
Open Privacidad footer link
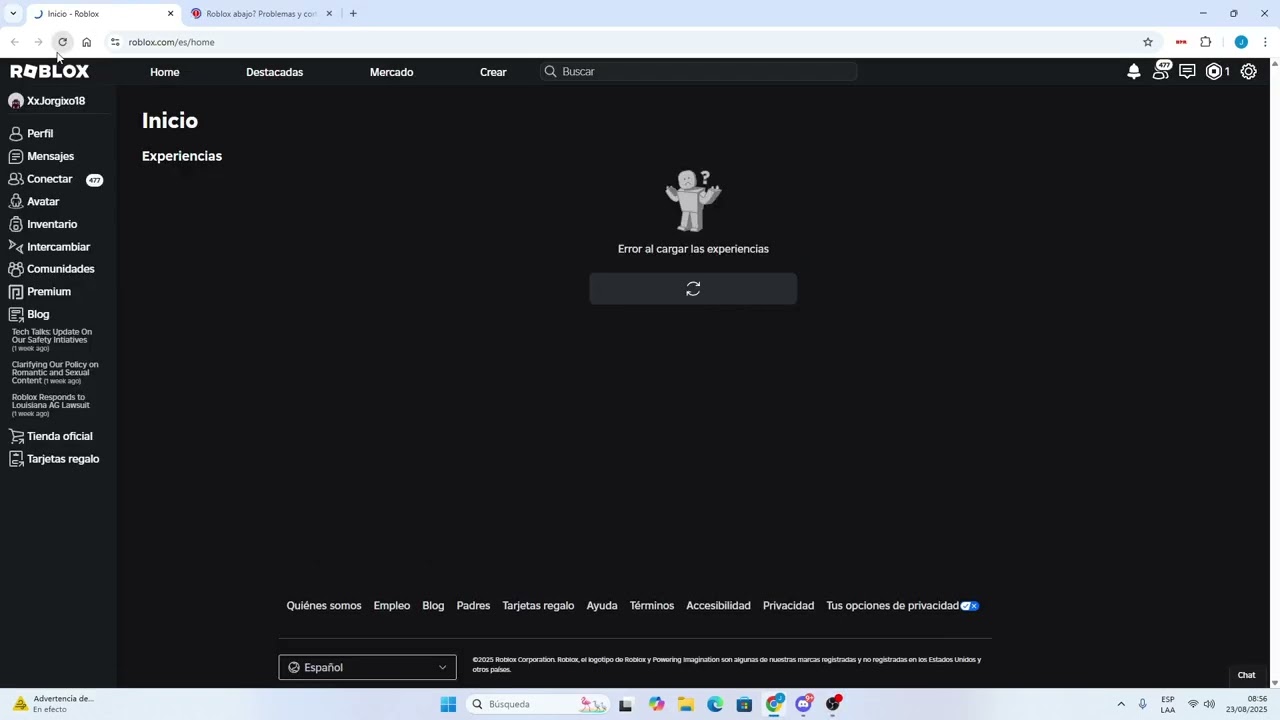(788, 606)
